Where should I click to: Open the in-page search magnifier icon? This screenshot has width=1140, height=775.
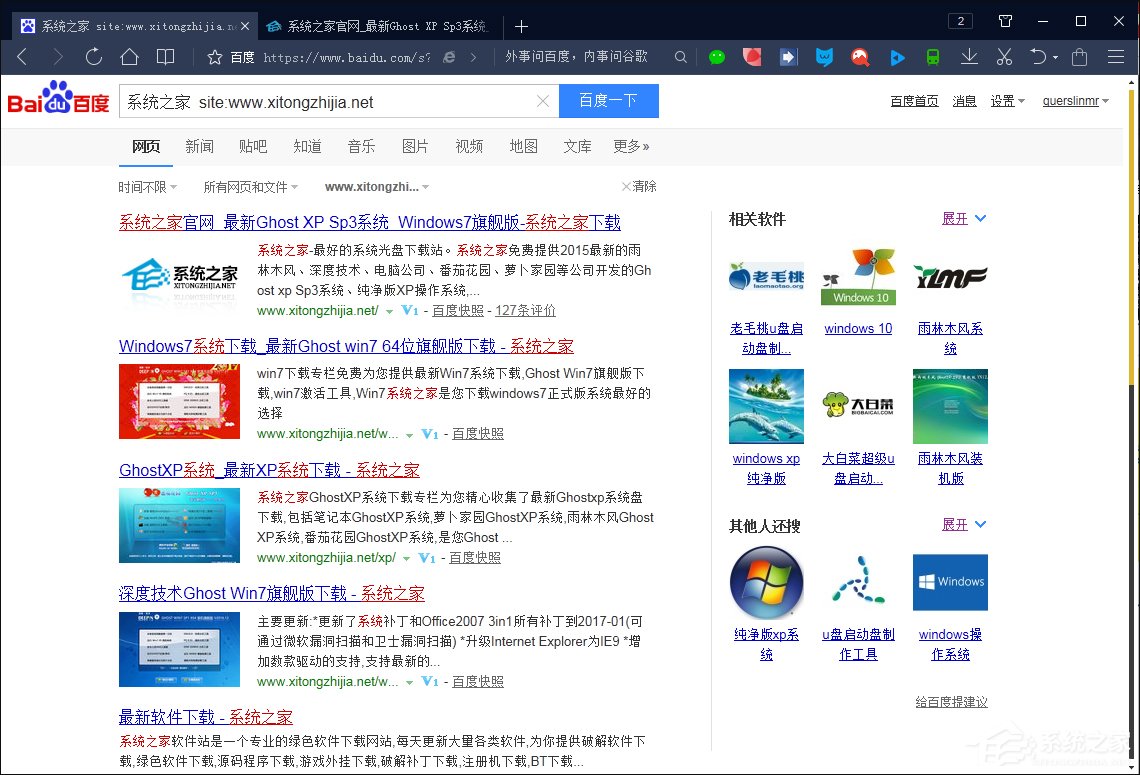(680, 57)
